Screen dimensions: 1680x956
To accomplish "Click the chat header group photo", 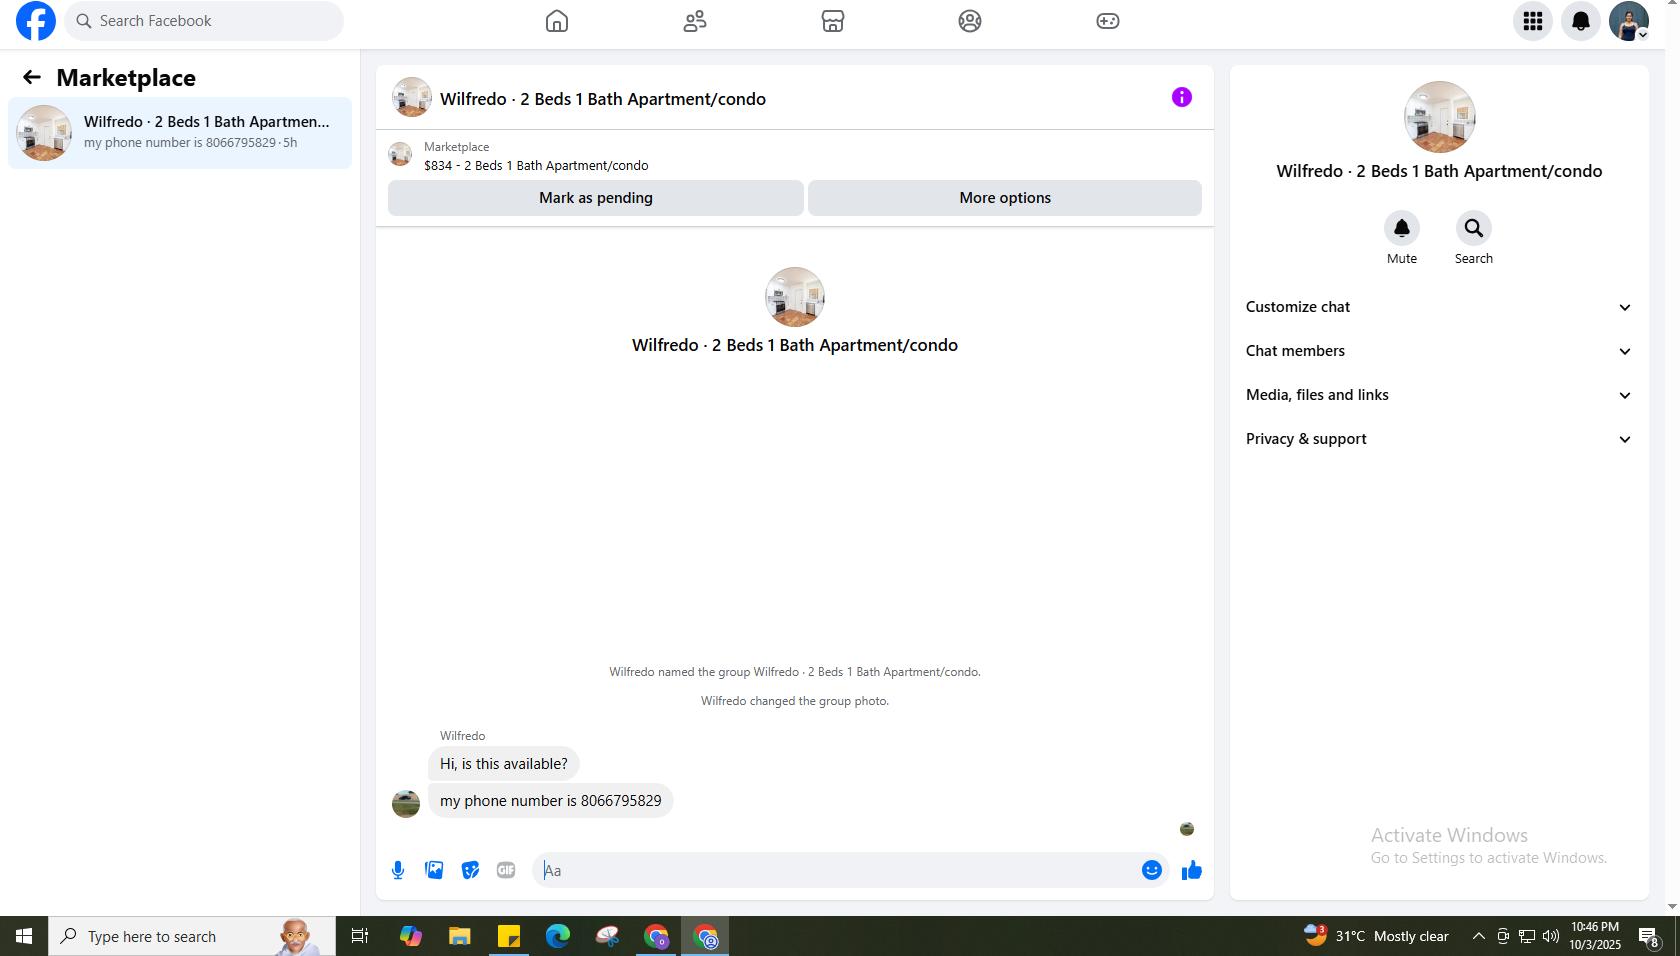I will tap(412, 97).
